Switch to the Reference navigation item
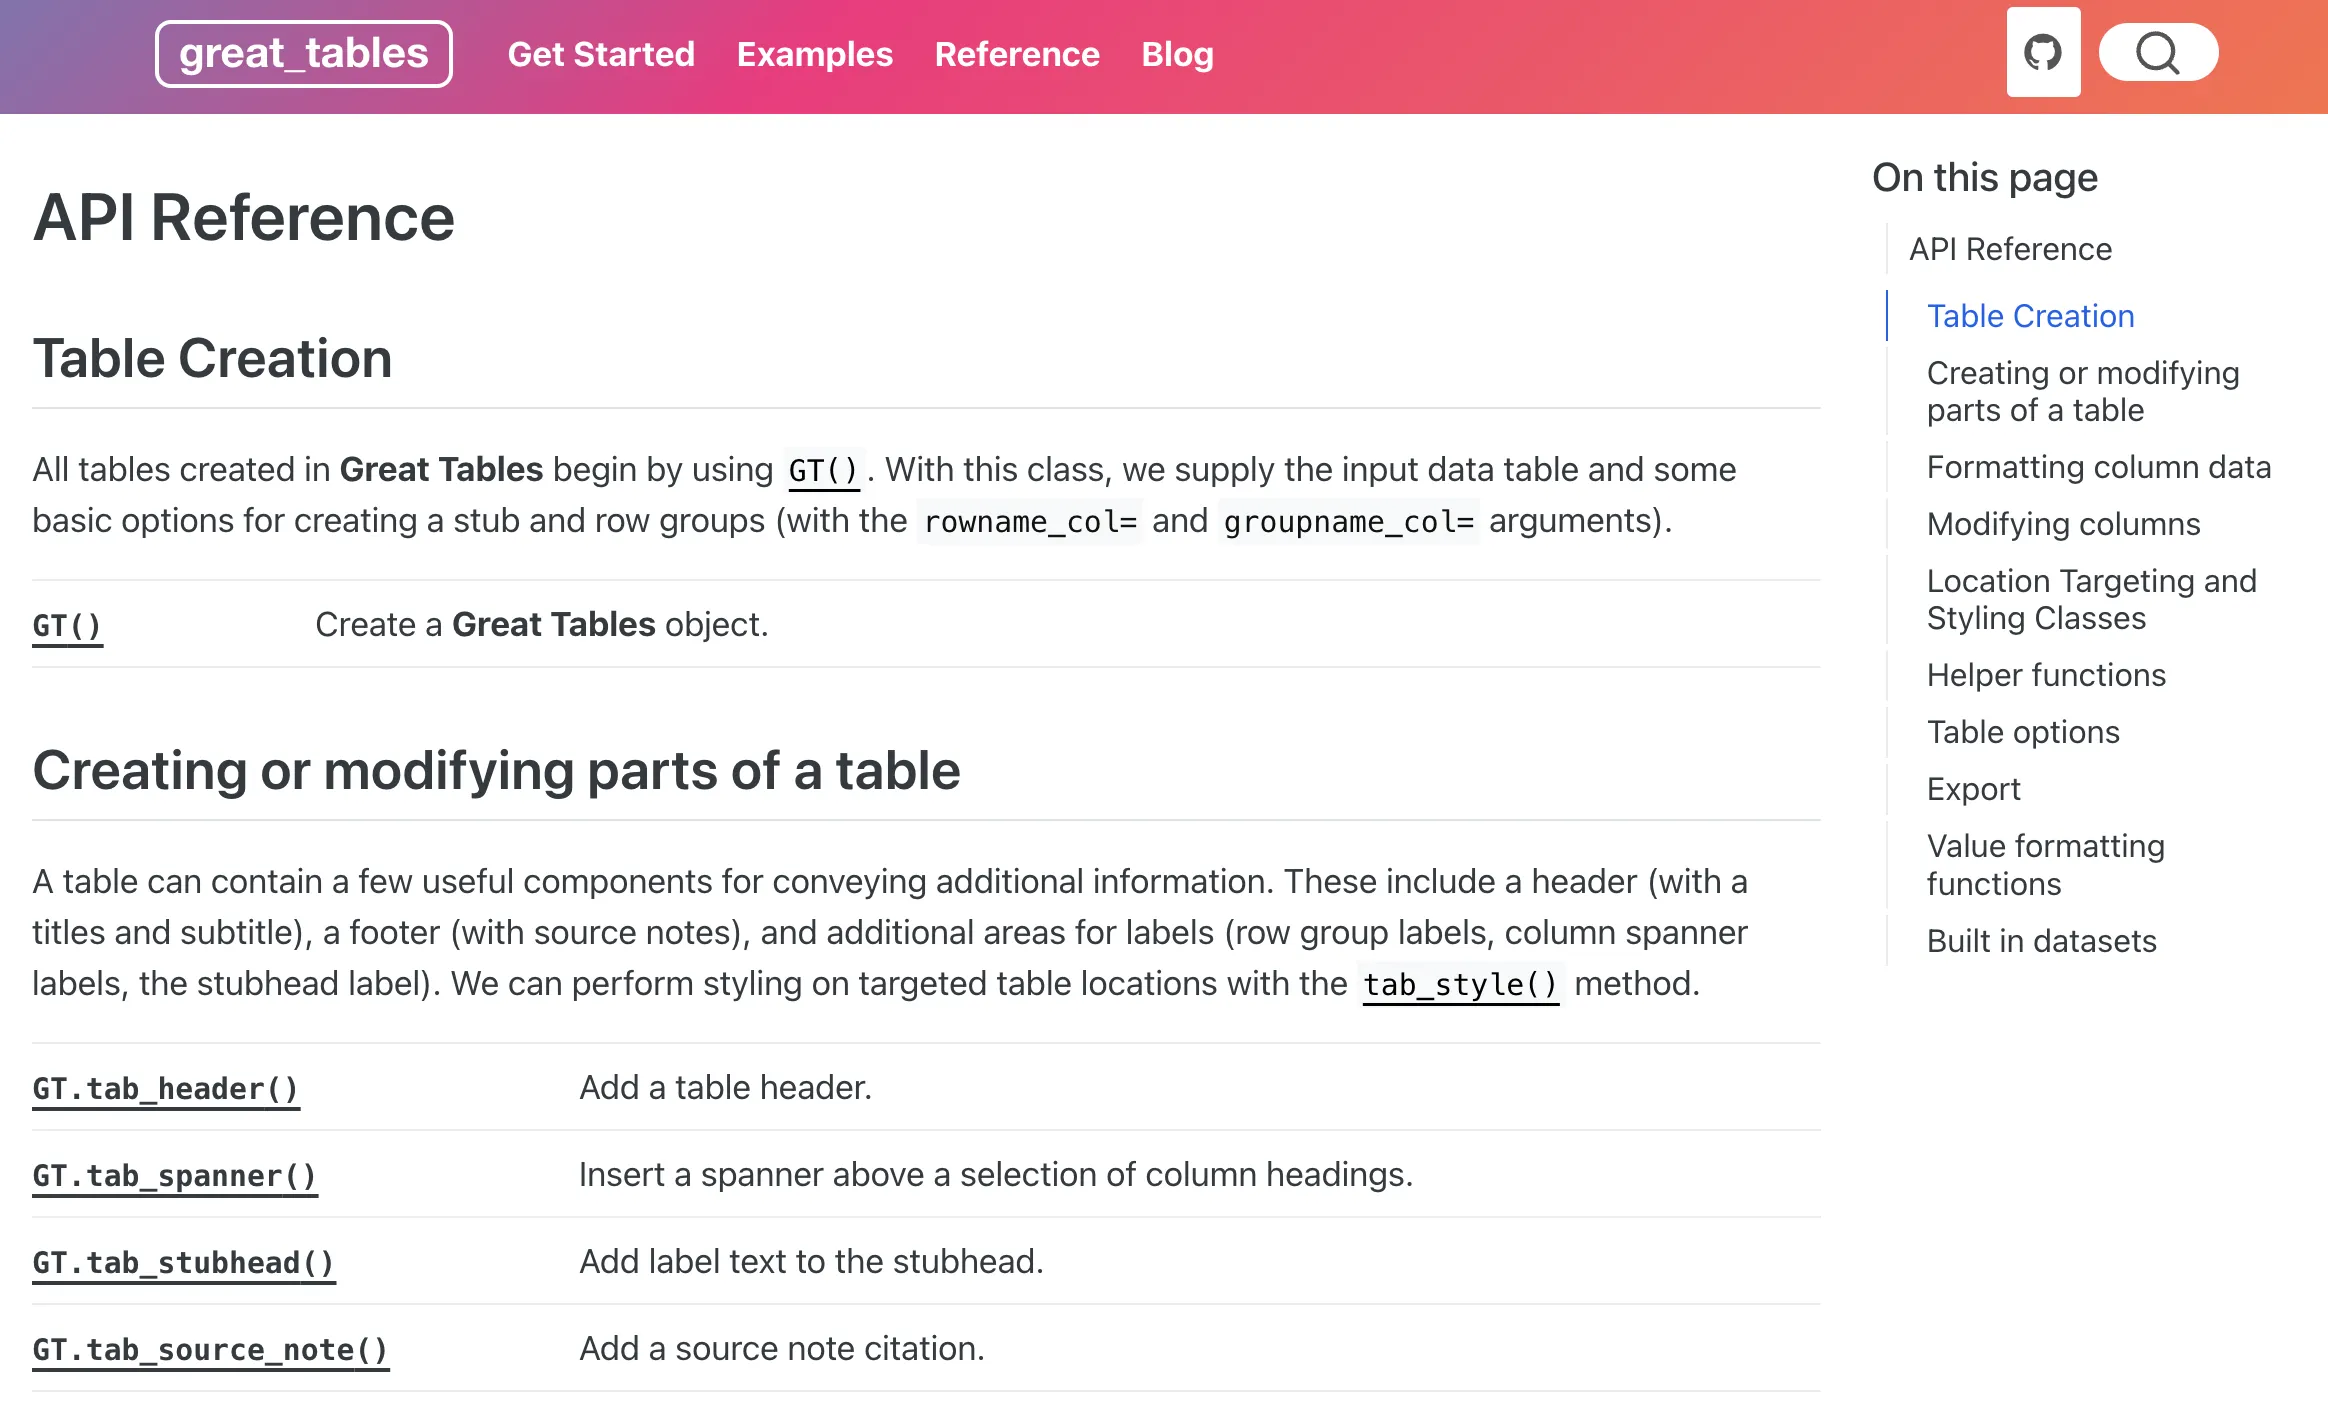This screenshot has height=1416, width=2328. pos(1017,54)
